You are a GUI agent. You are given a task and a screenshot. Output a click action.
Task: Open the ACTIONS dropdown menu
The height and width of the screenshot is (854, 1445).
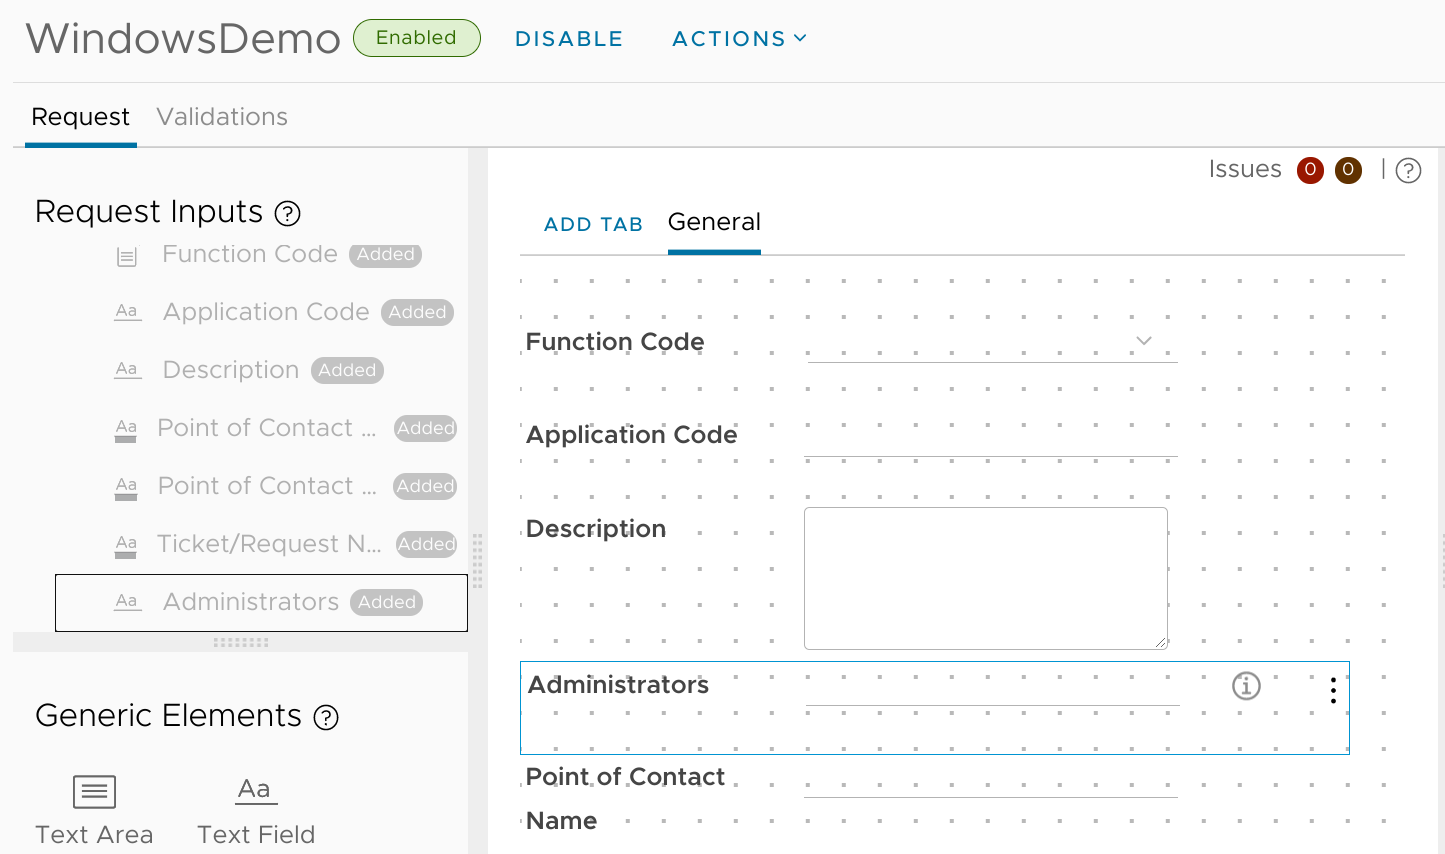[739, 39]
